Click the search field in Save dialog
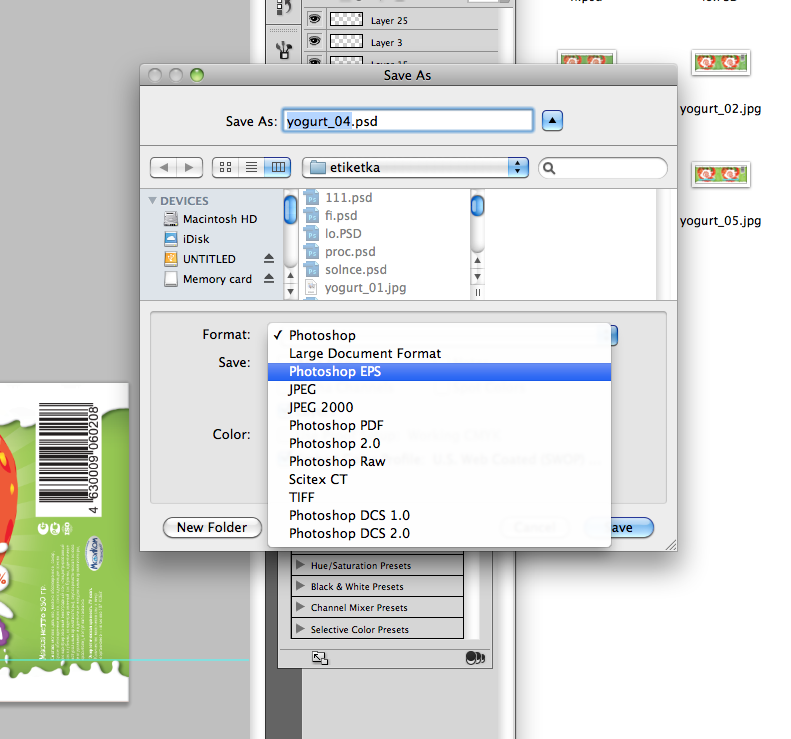 click(603, 168)
